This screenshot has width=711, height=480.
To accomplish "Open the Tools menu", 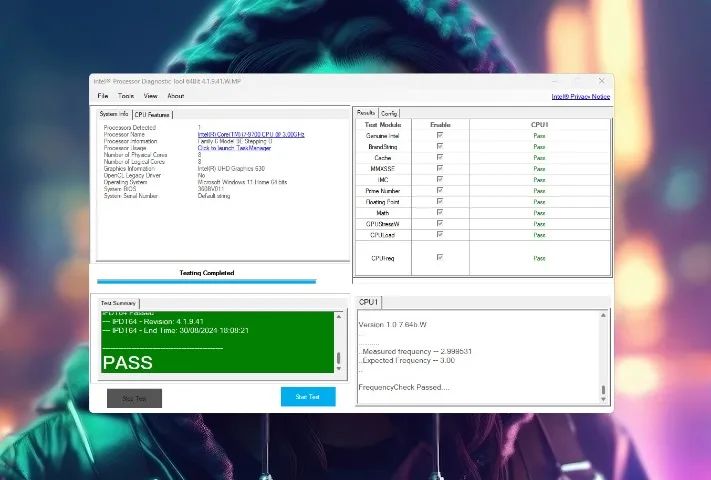I will [125, 96].
